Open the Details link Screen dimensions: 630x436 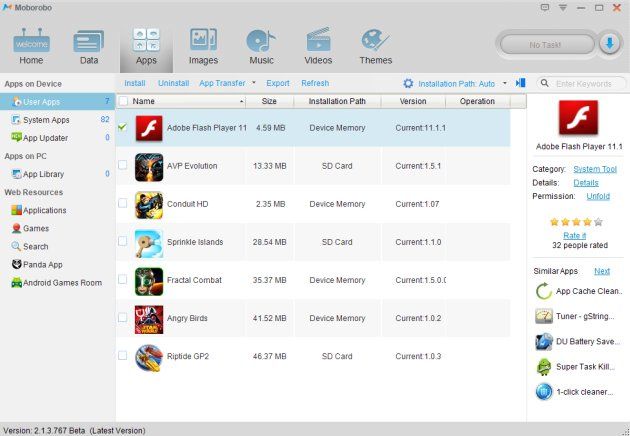pyautogui.click(x=586, y=183)
